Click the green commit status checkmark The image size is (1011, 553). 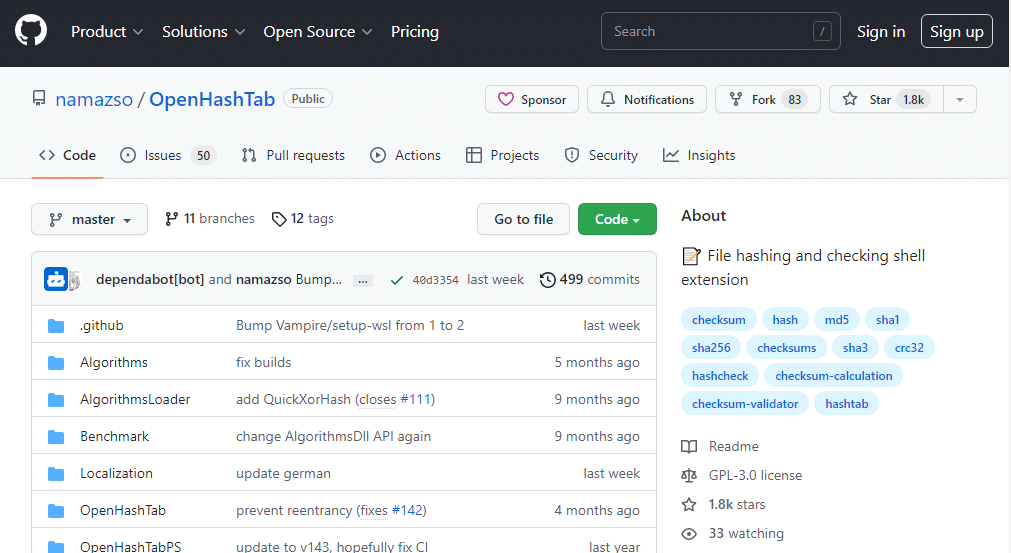[x=397, y=280]
